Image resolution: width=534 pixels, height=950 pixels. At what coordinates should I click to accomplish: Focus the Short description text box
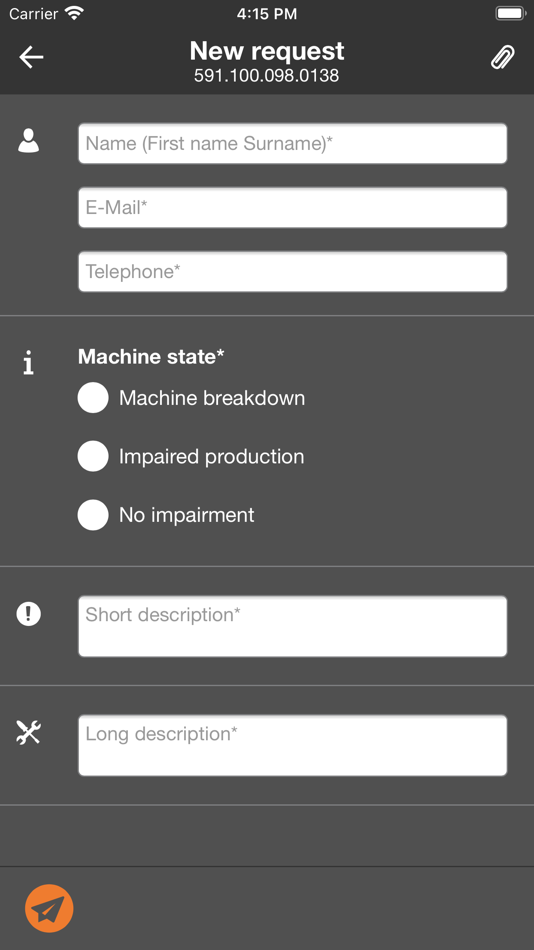coord(292,626)
